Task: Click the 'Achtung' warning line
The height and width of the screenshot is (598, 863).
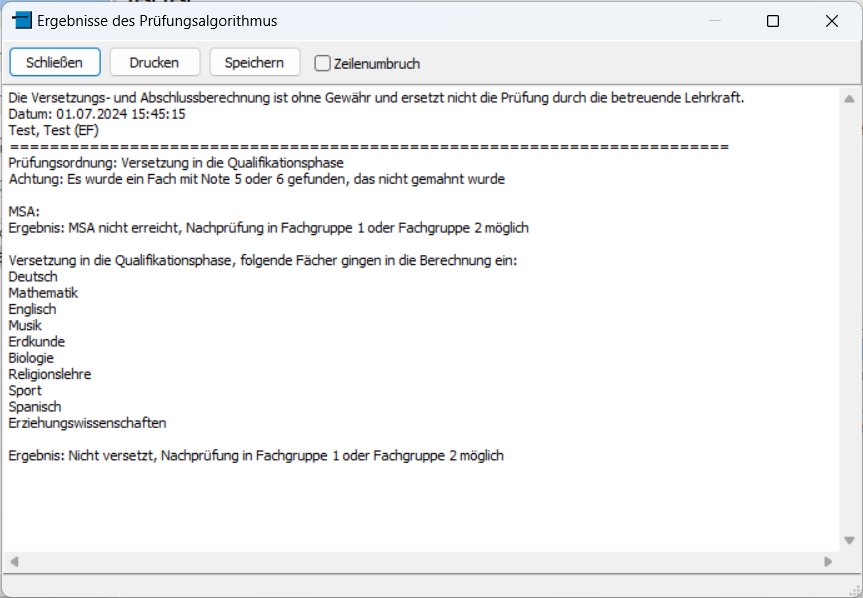Action: click(256, 179)
